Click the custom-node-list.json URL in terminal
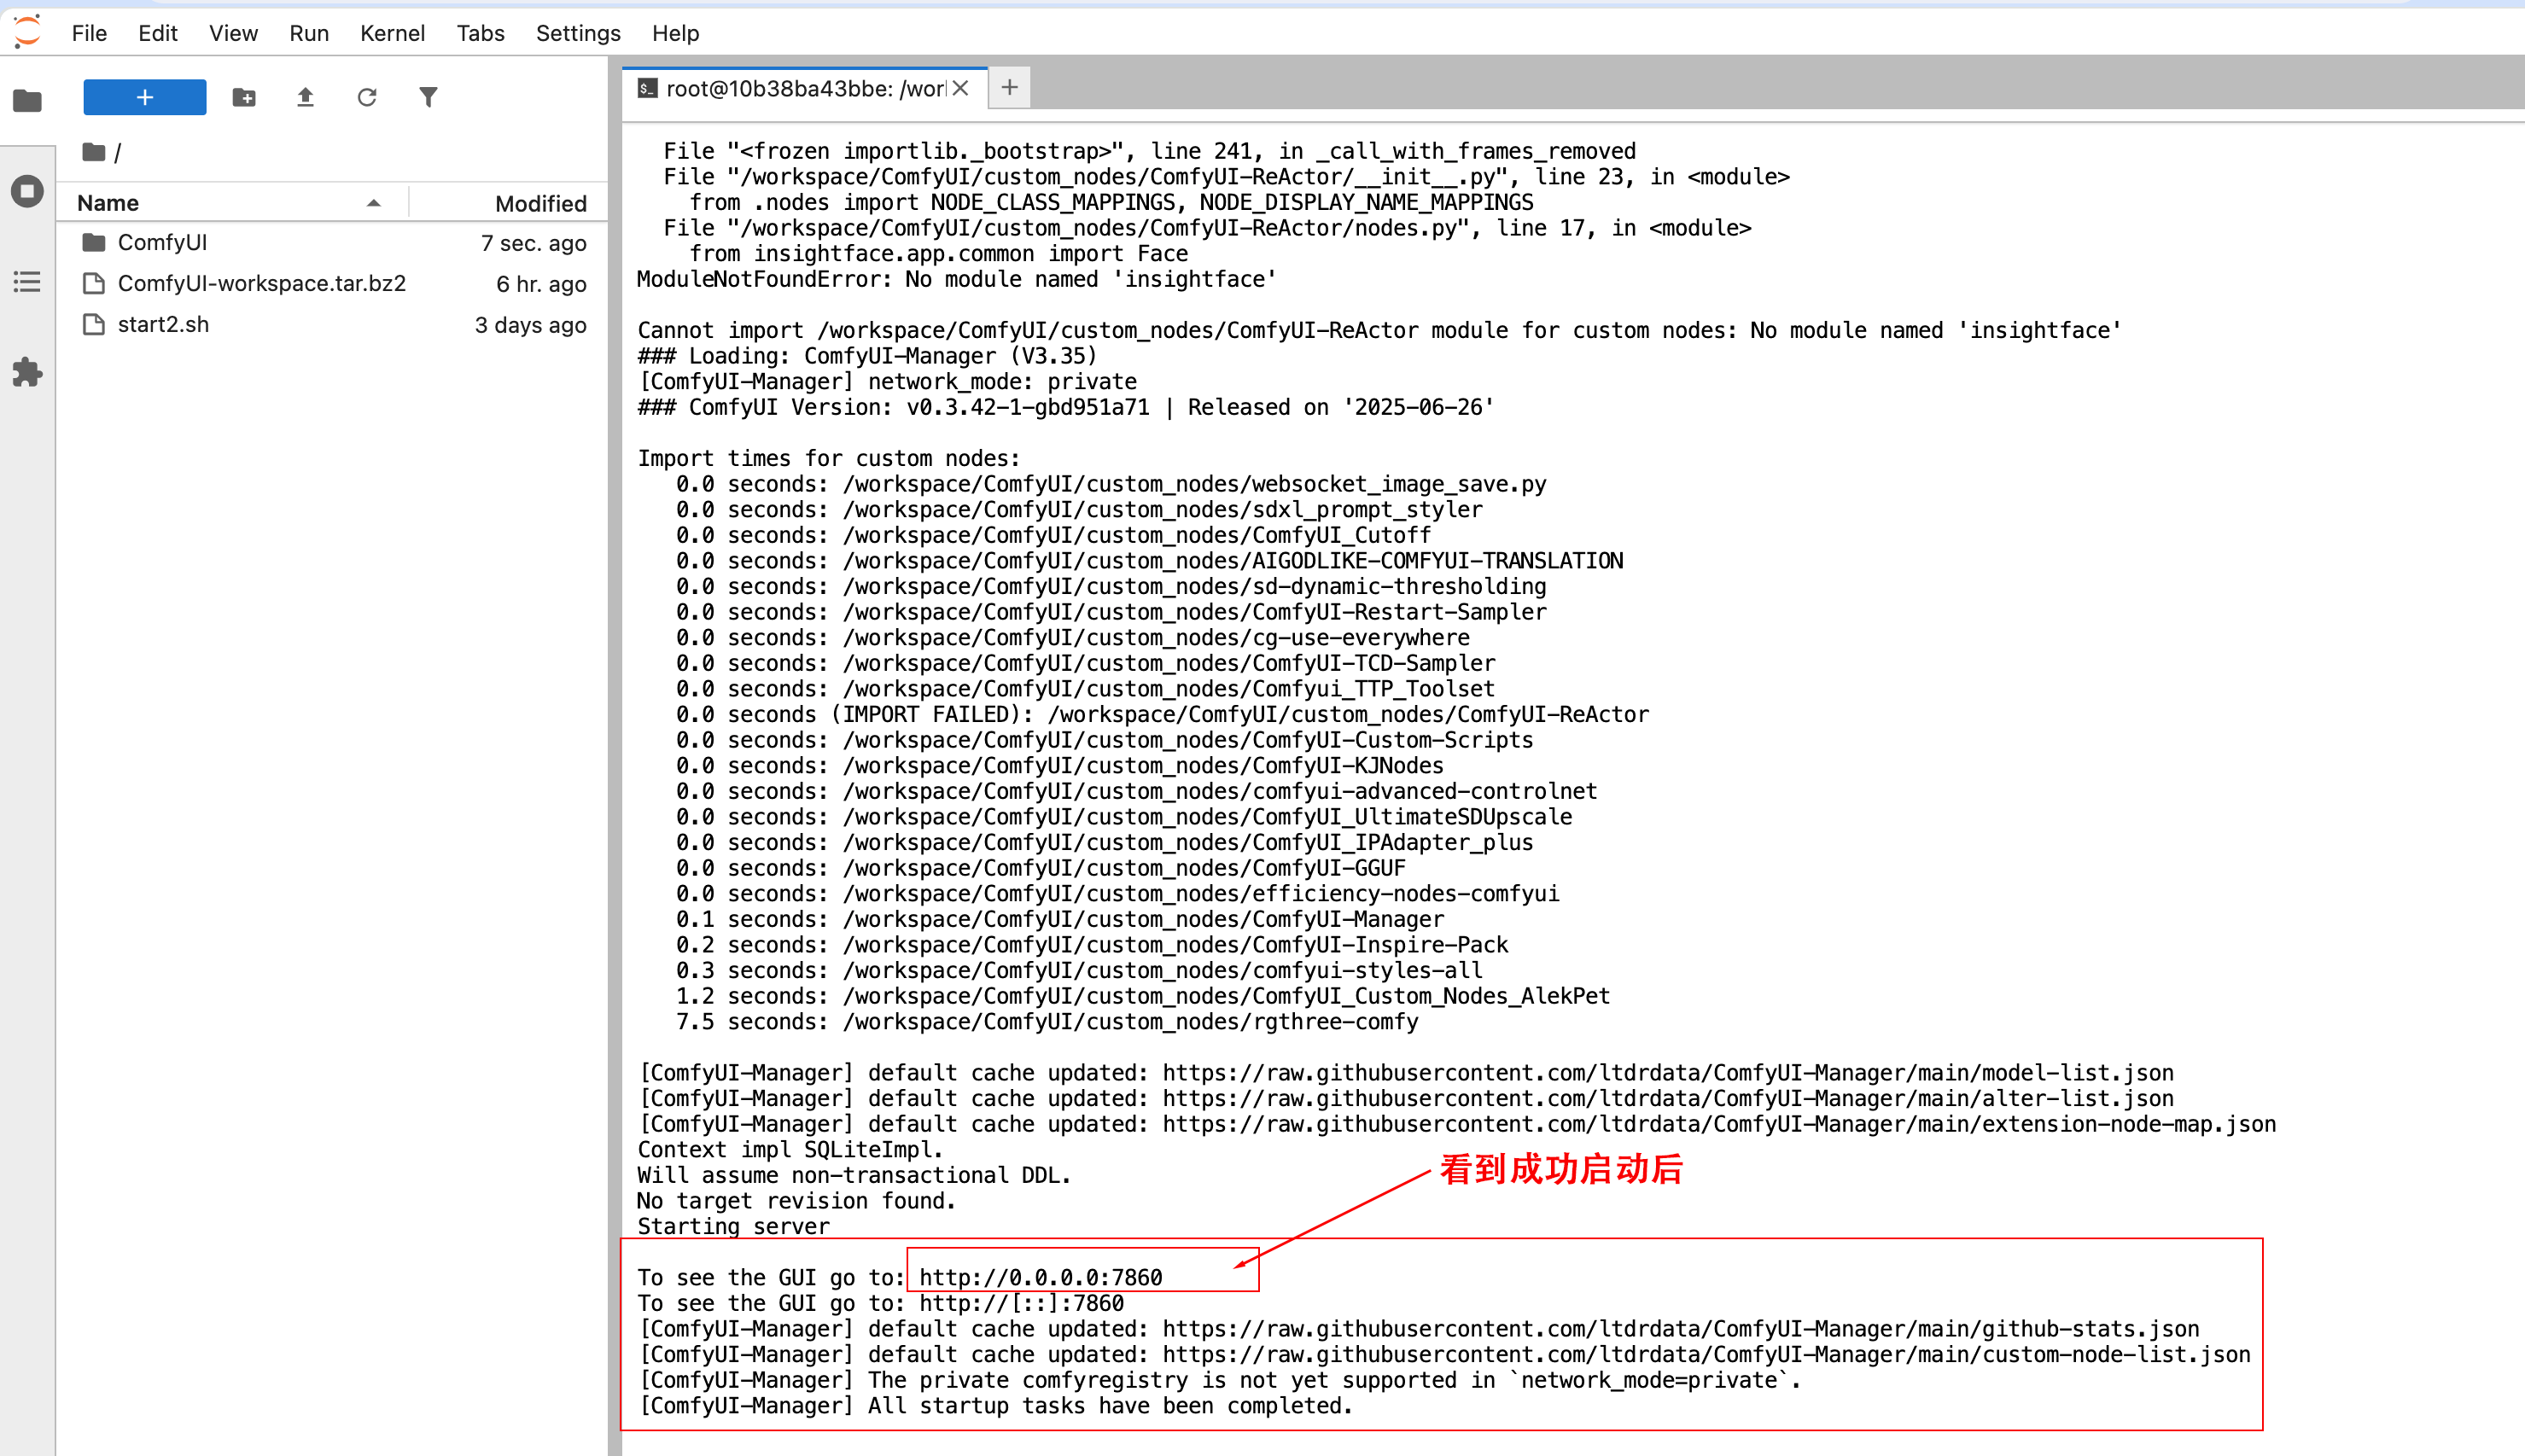 pyautogui.click(x=1706, y=1355)
